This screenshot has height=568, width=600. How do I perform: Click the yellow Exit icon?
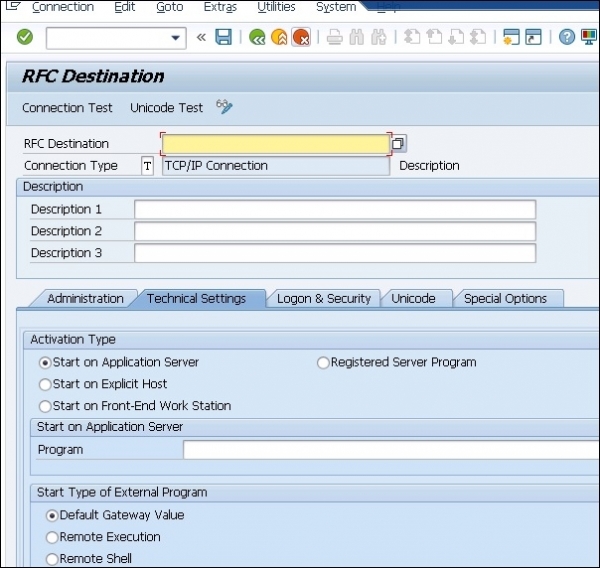(279, 38)
